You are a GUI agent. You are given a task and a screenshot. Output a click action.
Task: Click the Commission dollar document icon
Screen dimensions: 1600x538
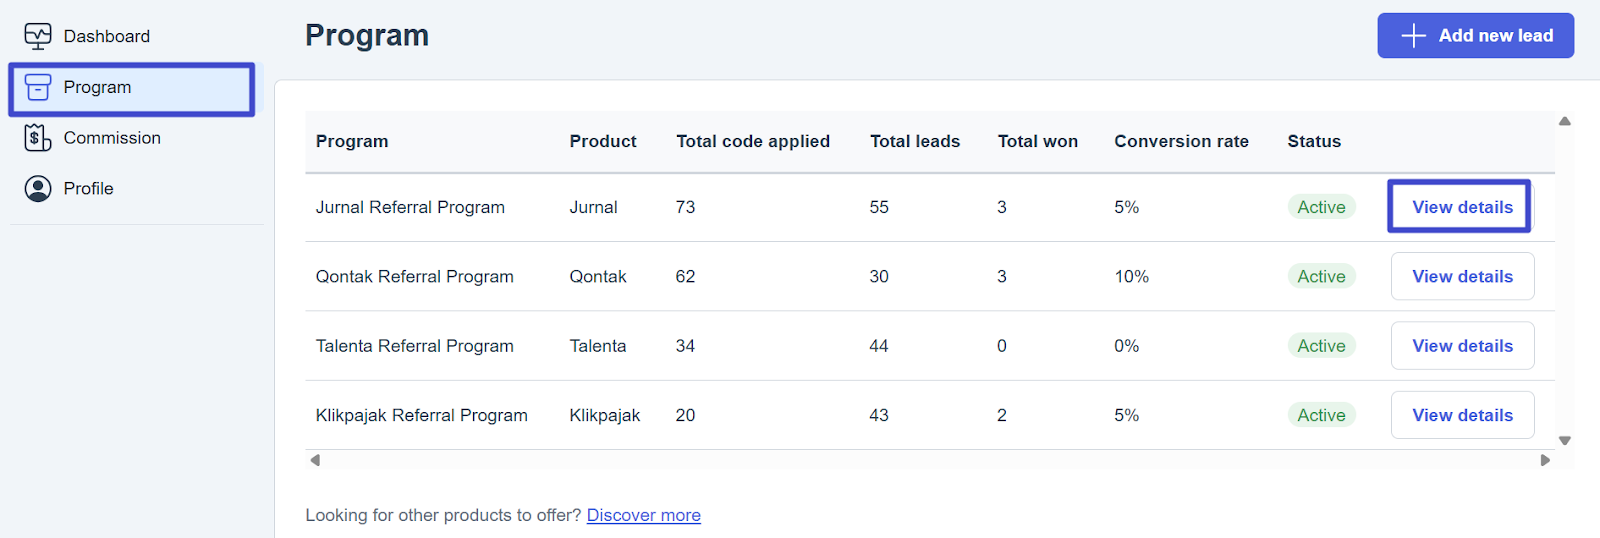coord(38,138)
